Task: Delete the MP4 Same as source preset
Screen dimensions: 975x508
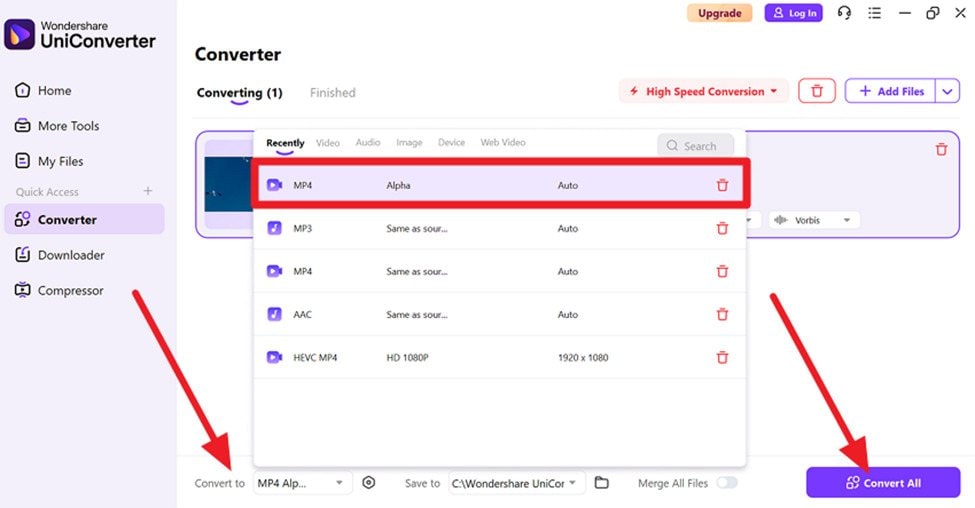Action: coord(722,271)
